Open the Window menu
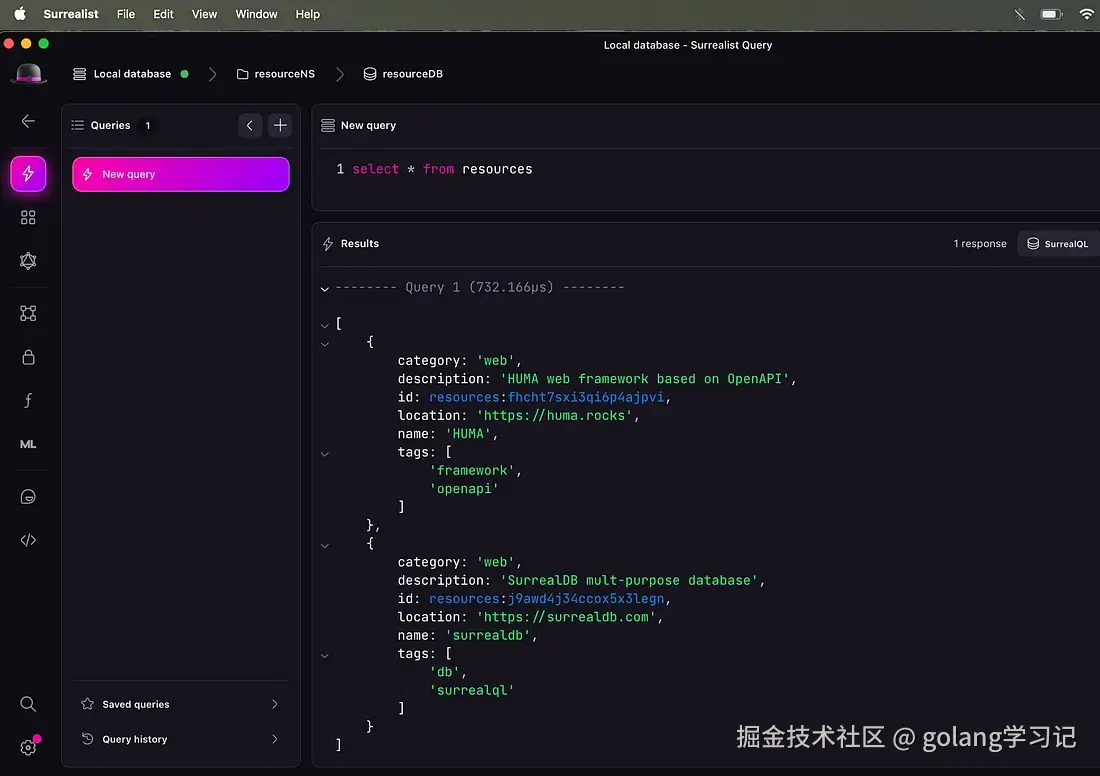The image size is (1100, 776). click(256, 14)
